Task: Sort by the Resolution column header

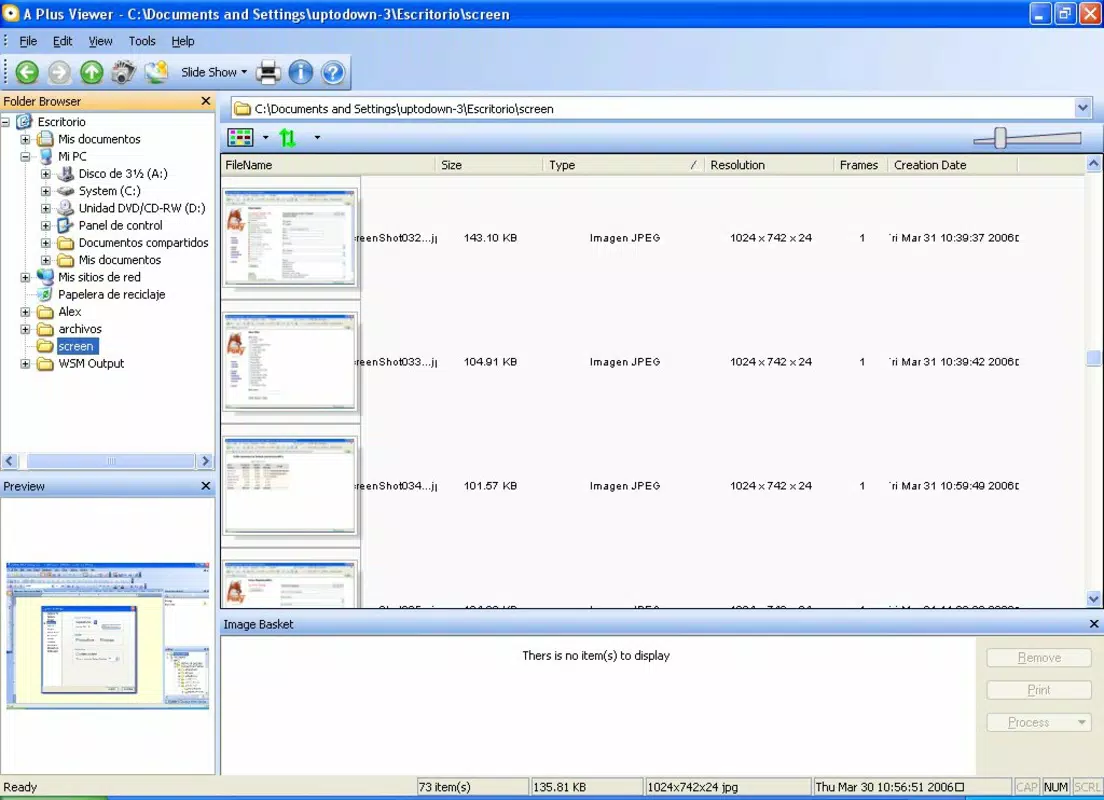Action: pos(769,165)
